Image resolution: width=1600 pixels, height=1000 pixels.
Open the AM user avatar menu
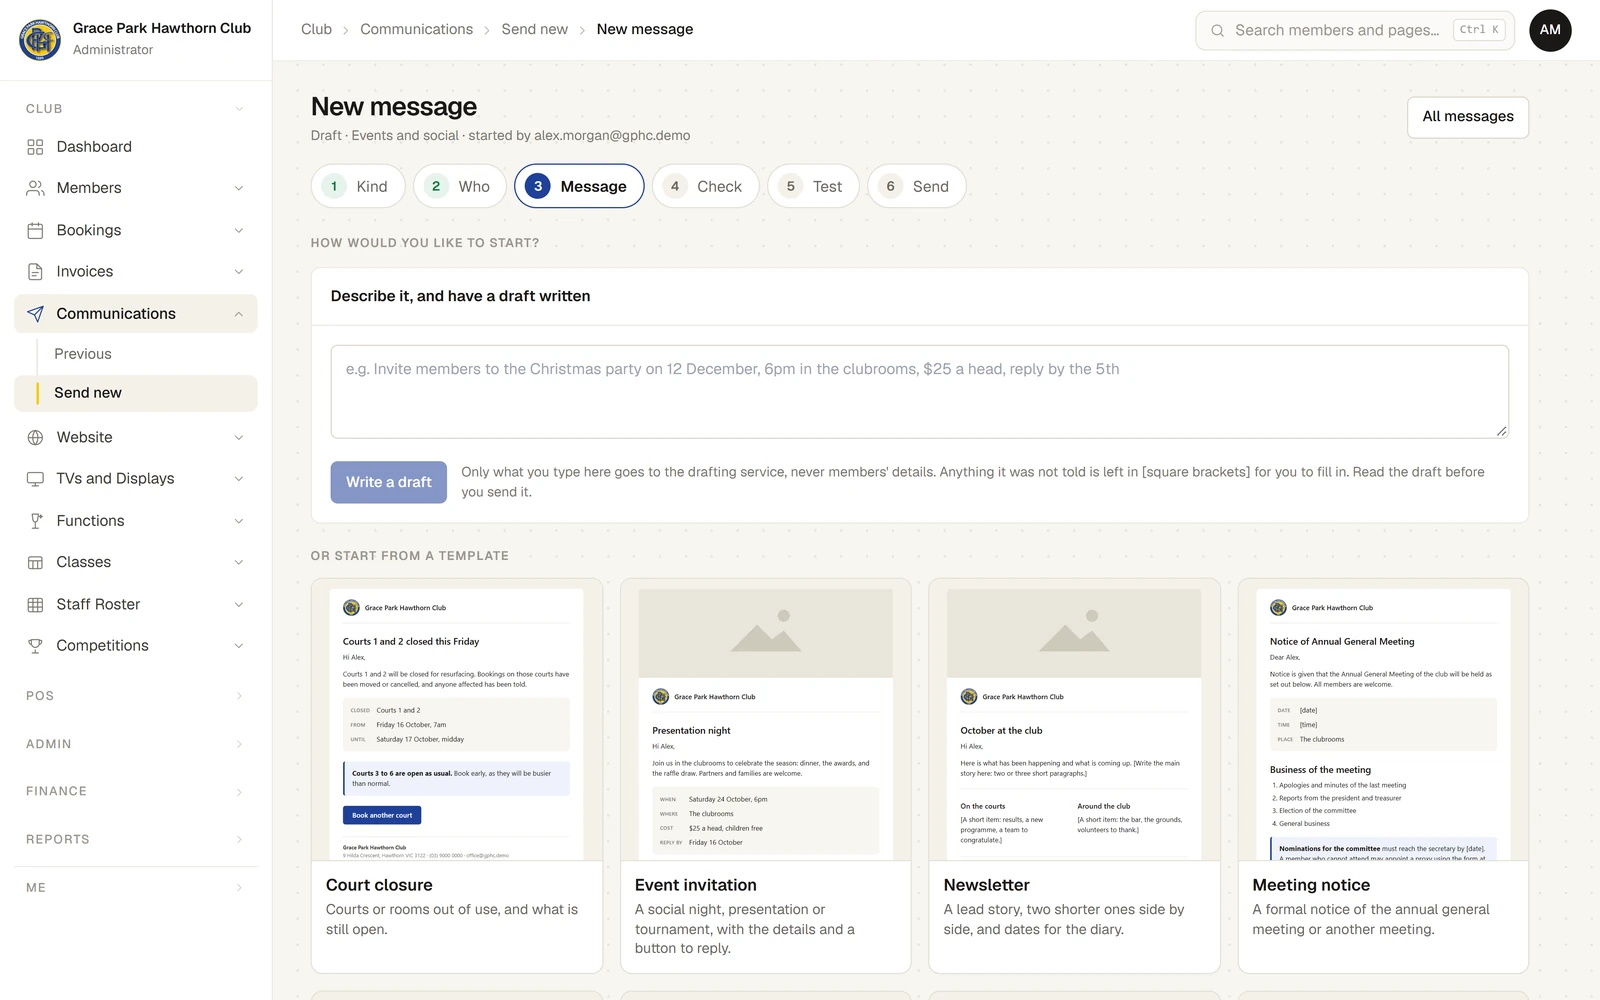coord(1550,30)
